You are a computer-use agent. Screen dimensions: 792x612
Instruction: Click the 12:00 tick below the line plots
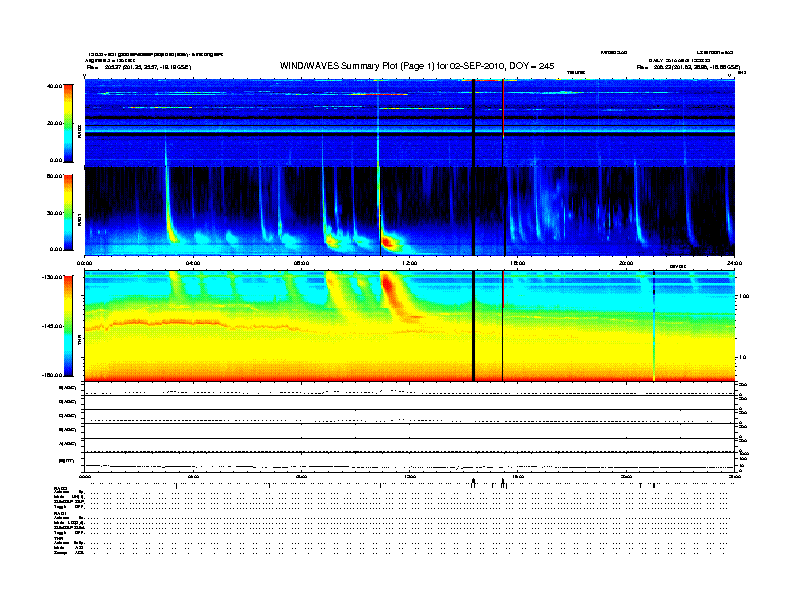click(x=410, y=476)
